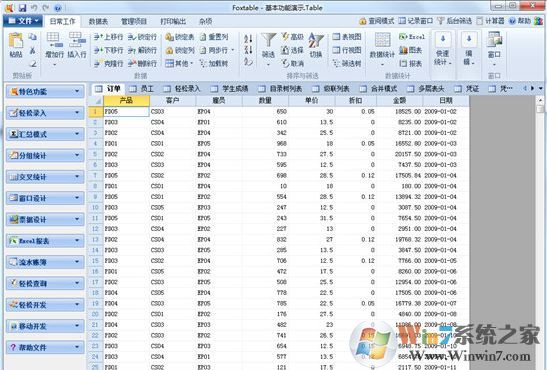Open the 员工 table tab
Viewport: 547px width, 370px height.
click(x=141, y=89)
